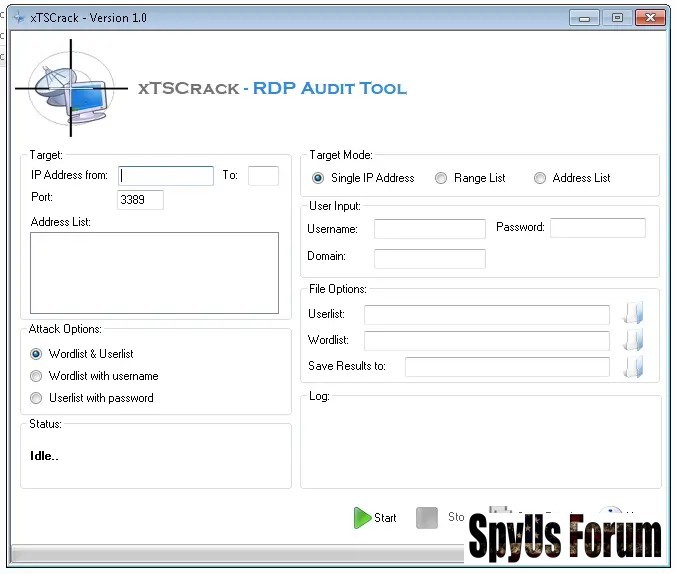Select the Single IP Address target mode
This screenshot has height=574, width=676.
tap(318, 178)
